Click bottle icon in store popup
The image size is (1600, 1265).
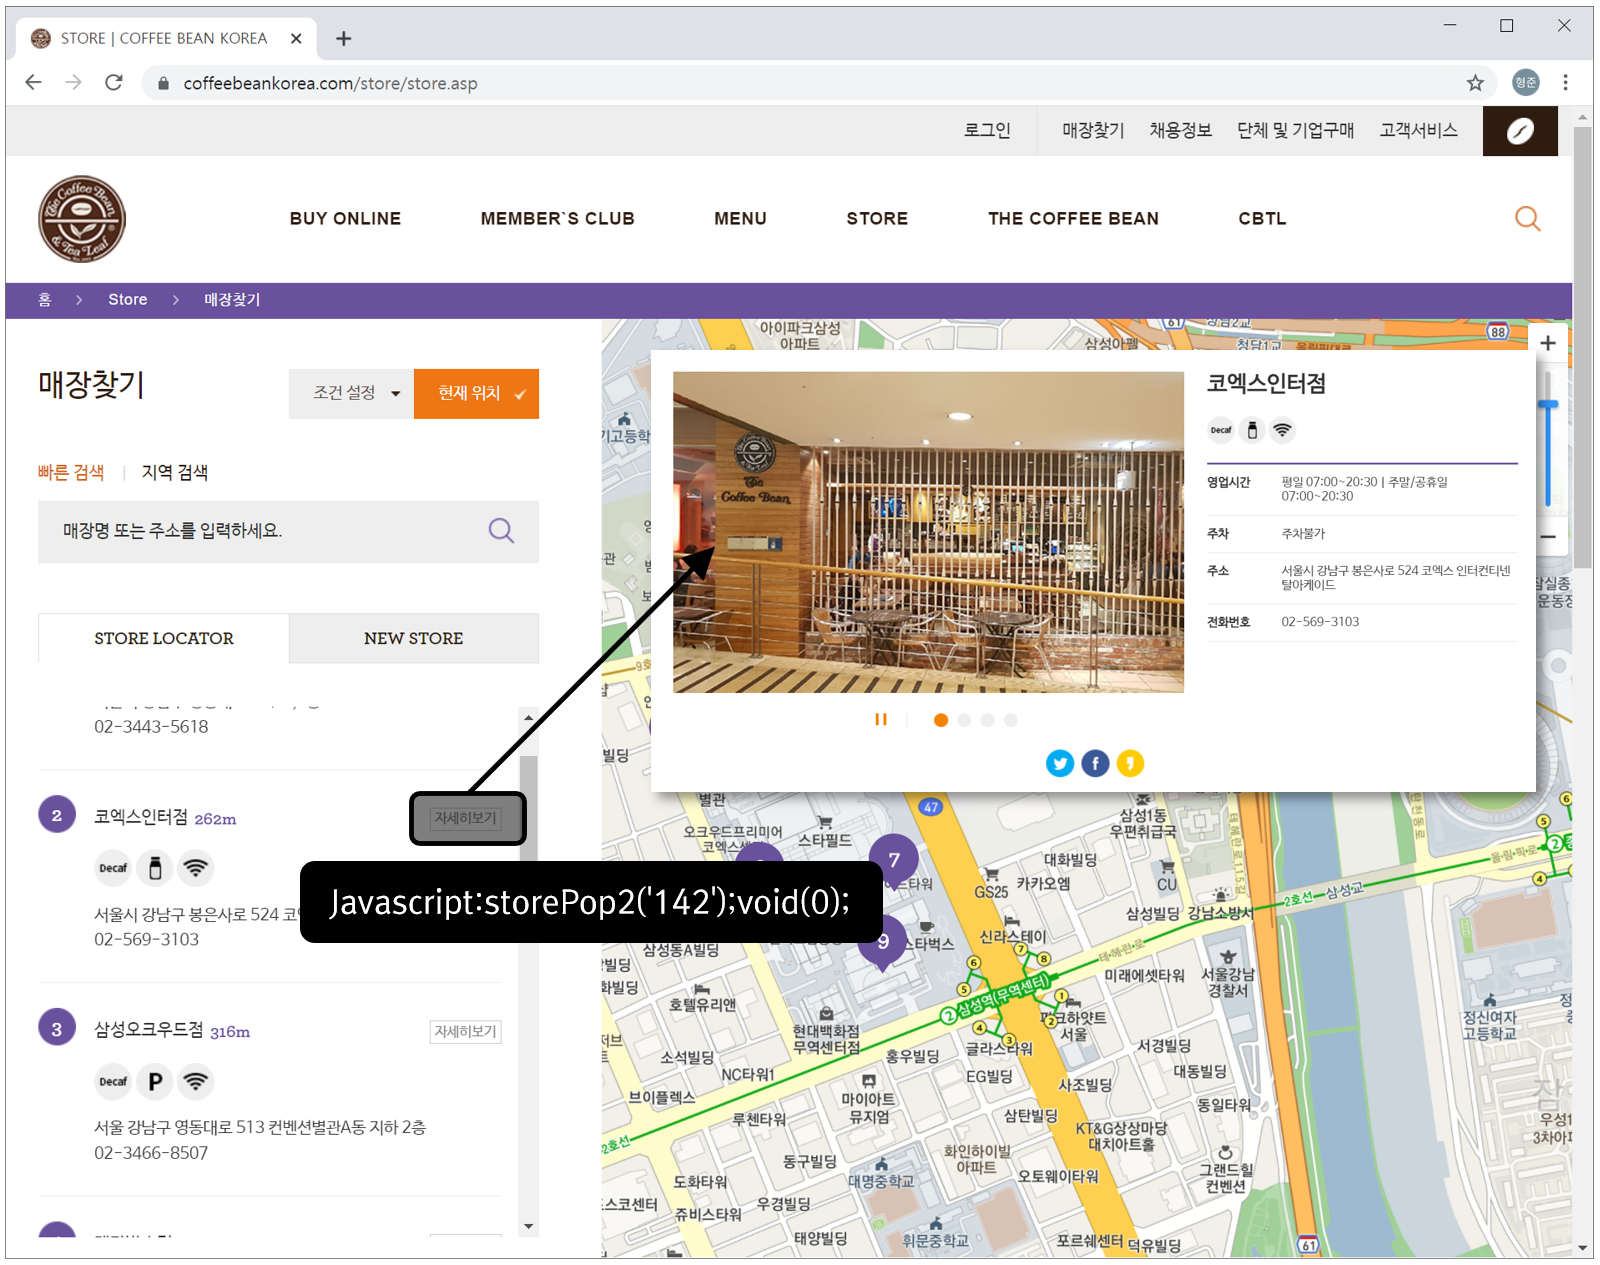tap(1252, 430)
